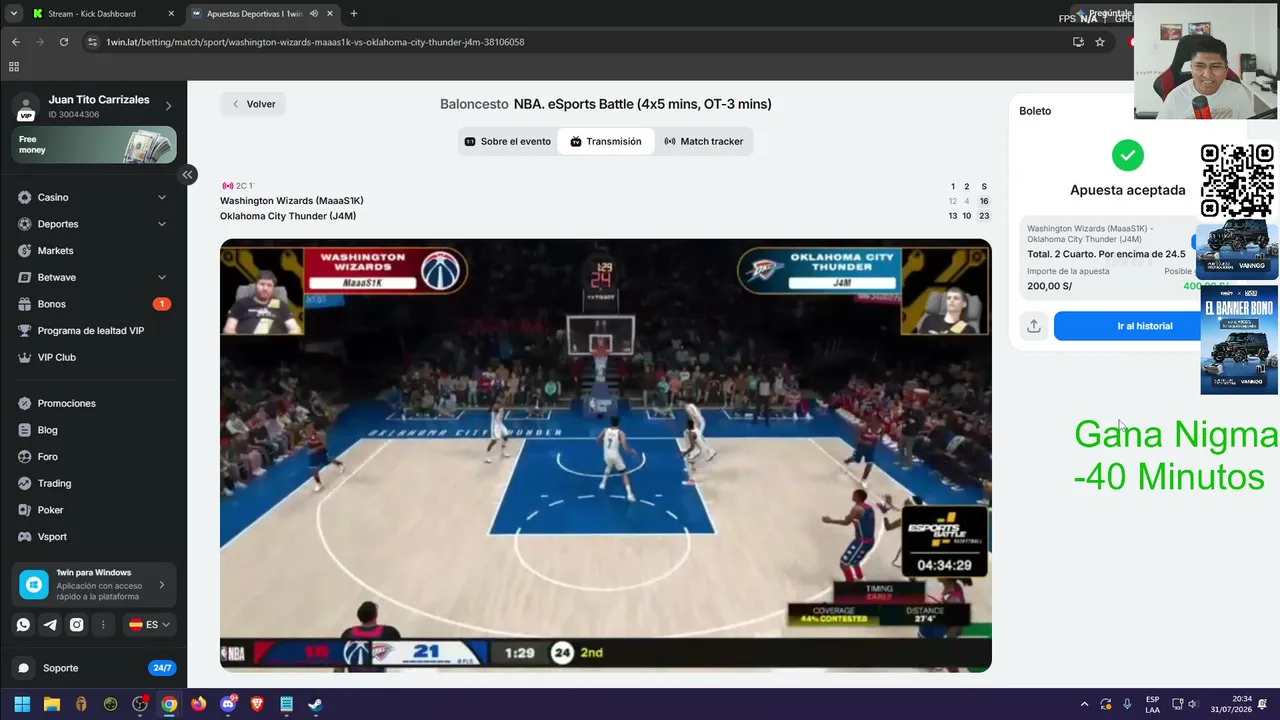Image resolution: width=1280 pixels, height=720 pixels.
Task: Click the ID 30044306 account text
Action: (x=74, y=115)
